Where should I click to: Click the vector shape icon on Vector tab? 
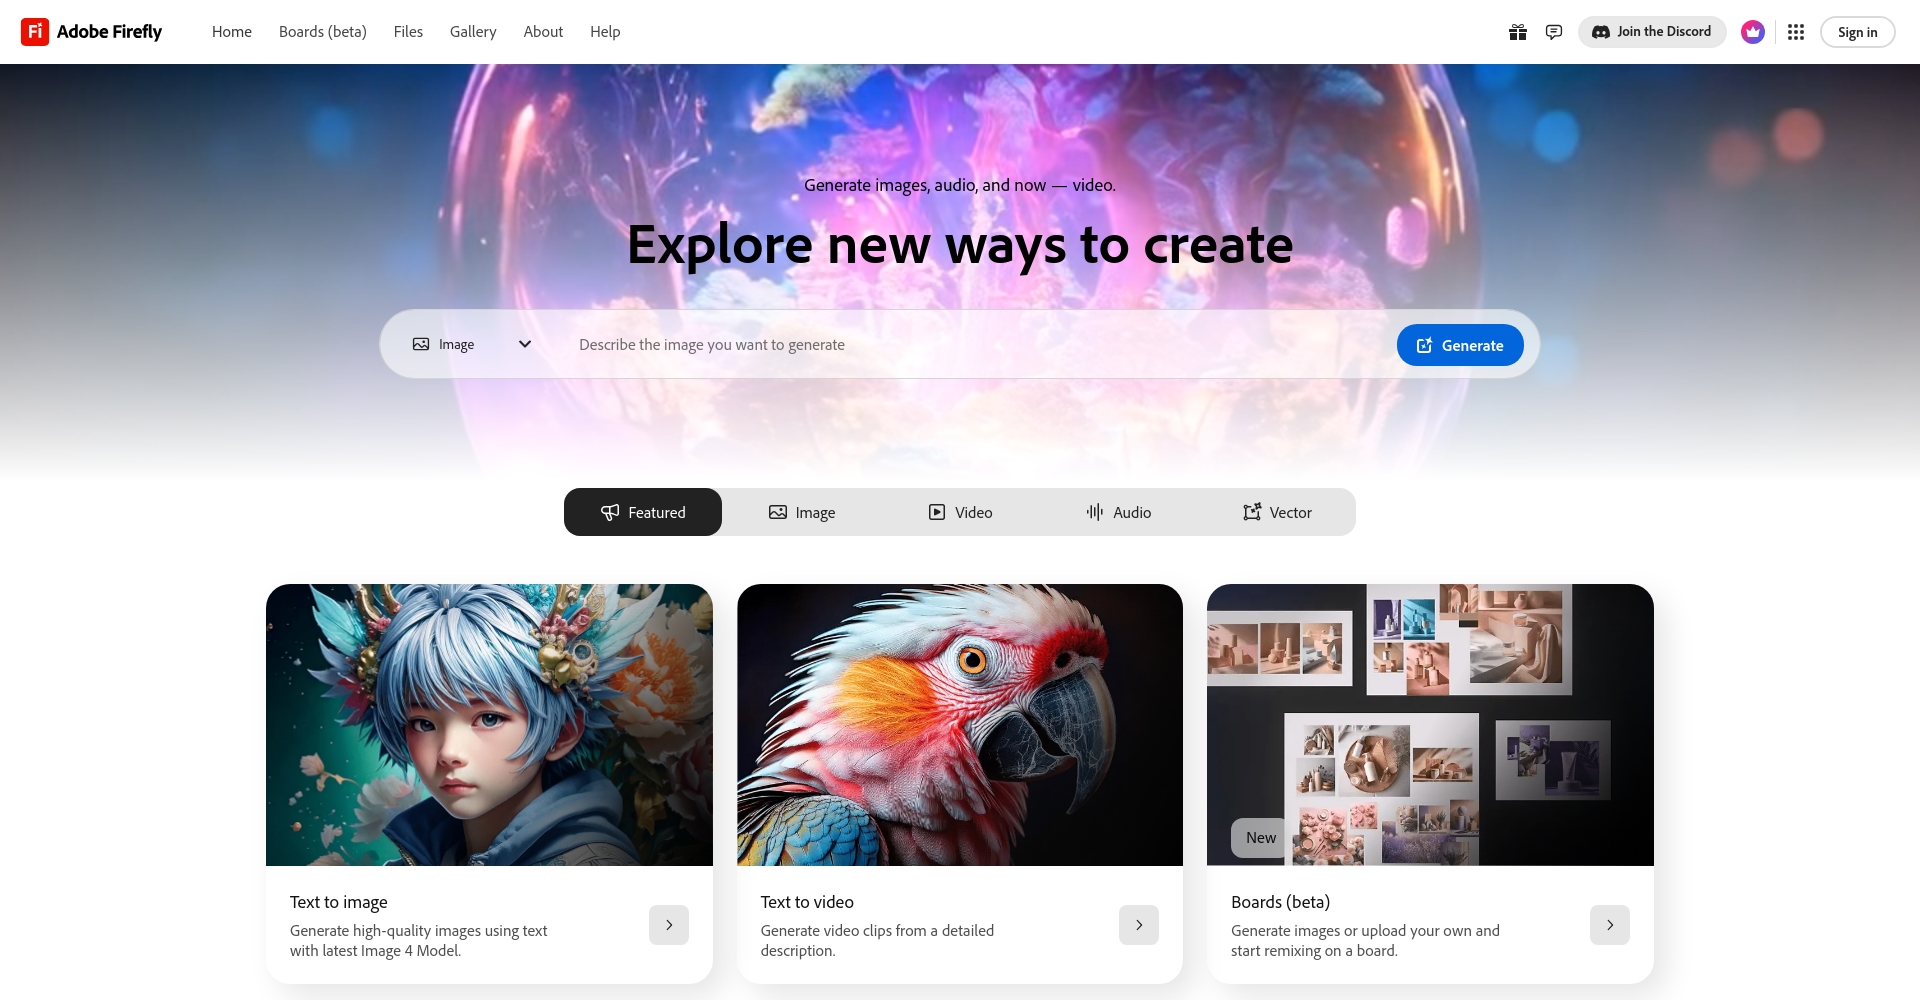tap(1252, 512)
